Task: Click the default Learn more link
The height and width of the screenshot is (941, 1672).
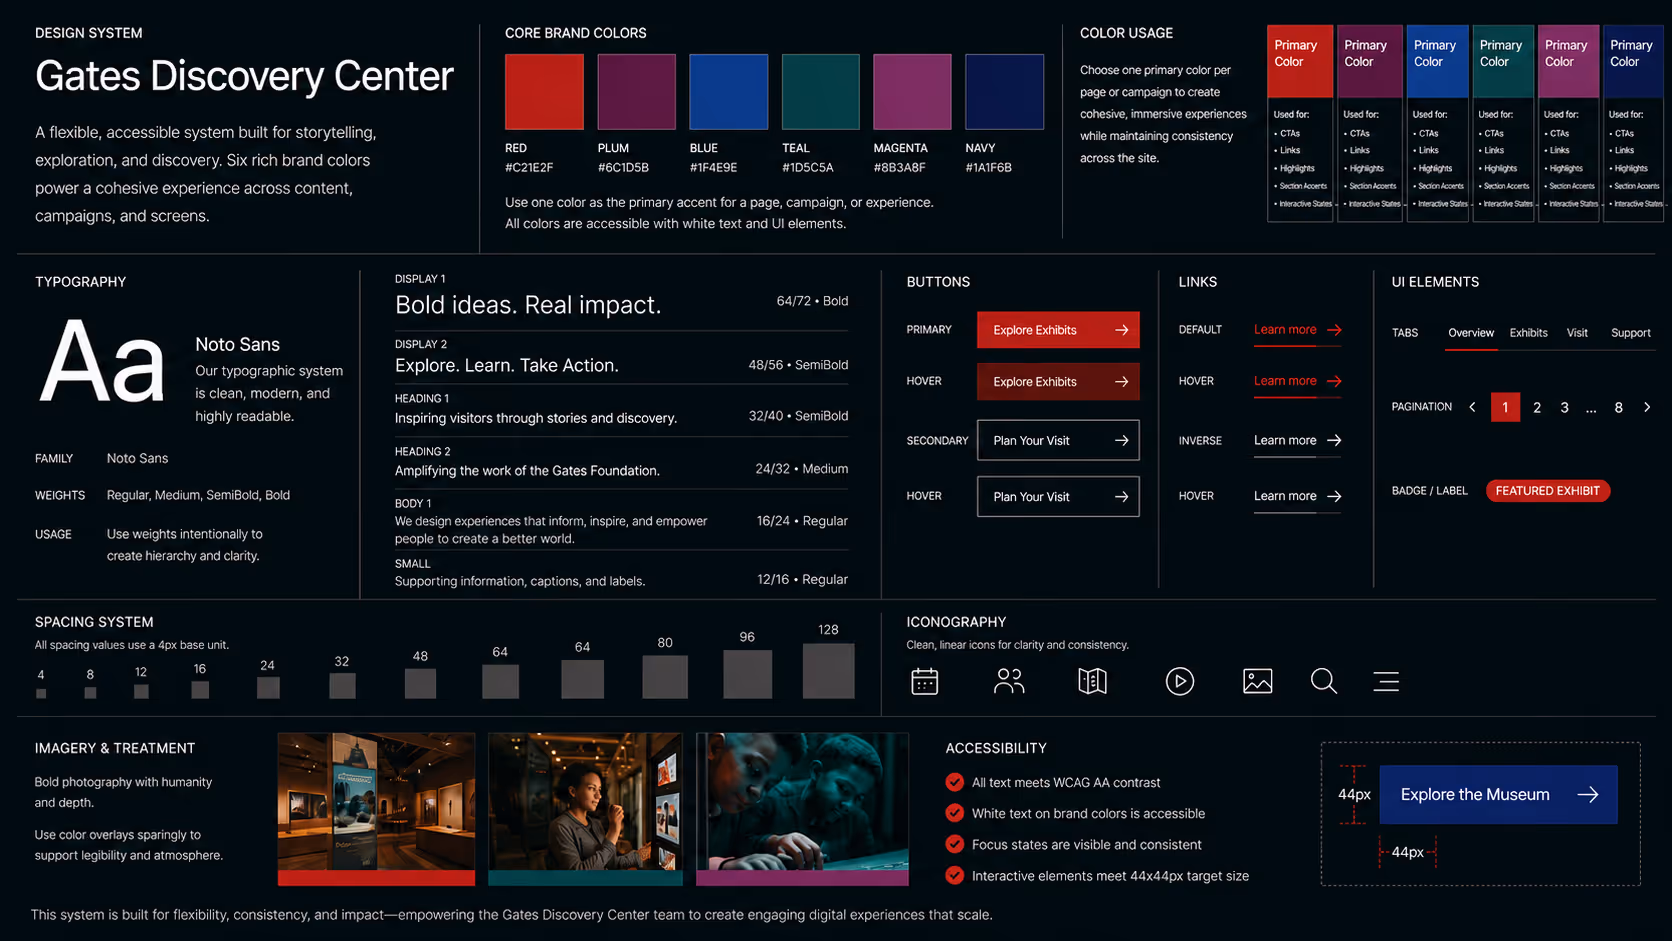Action: coord(1297,330)
